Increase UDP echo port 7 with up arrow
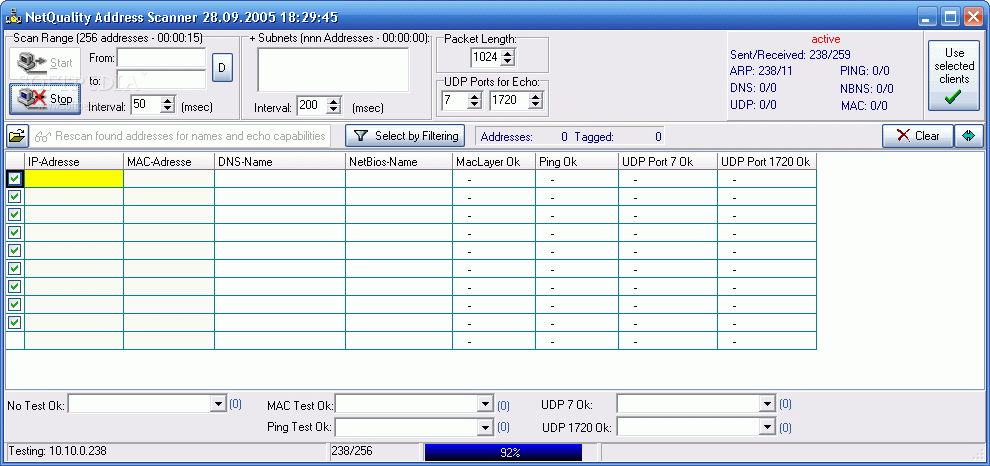This screenshot has height=466, width=990. click(x=475, y=96)
